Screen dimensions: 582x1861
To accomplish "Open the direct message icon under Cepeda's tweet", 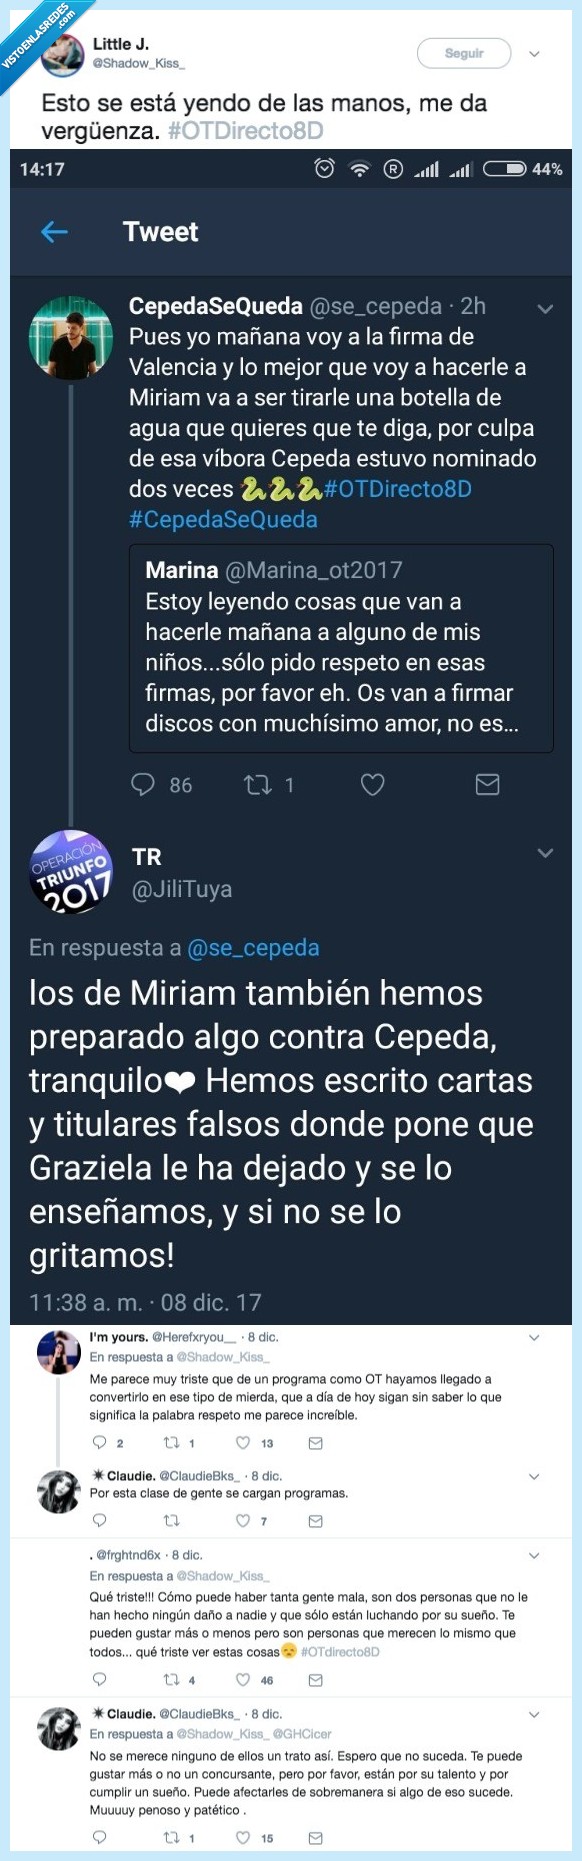I will 487,785.
